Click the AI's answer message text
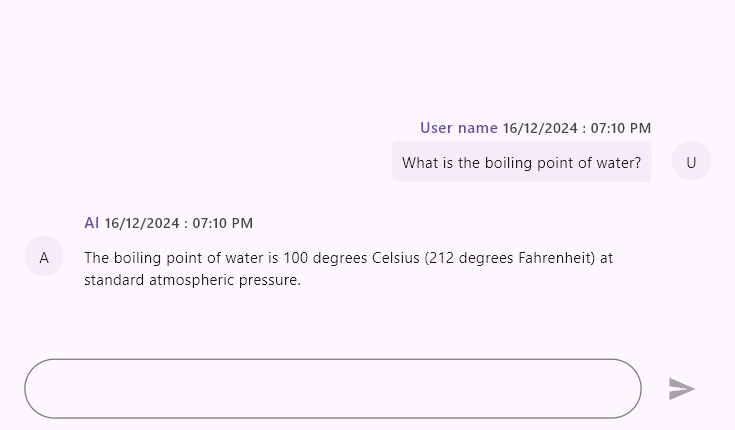Screen dimensions: 735x430 348,269
